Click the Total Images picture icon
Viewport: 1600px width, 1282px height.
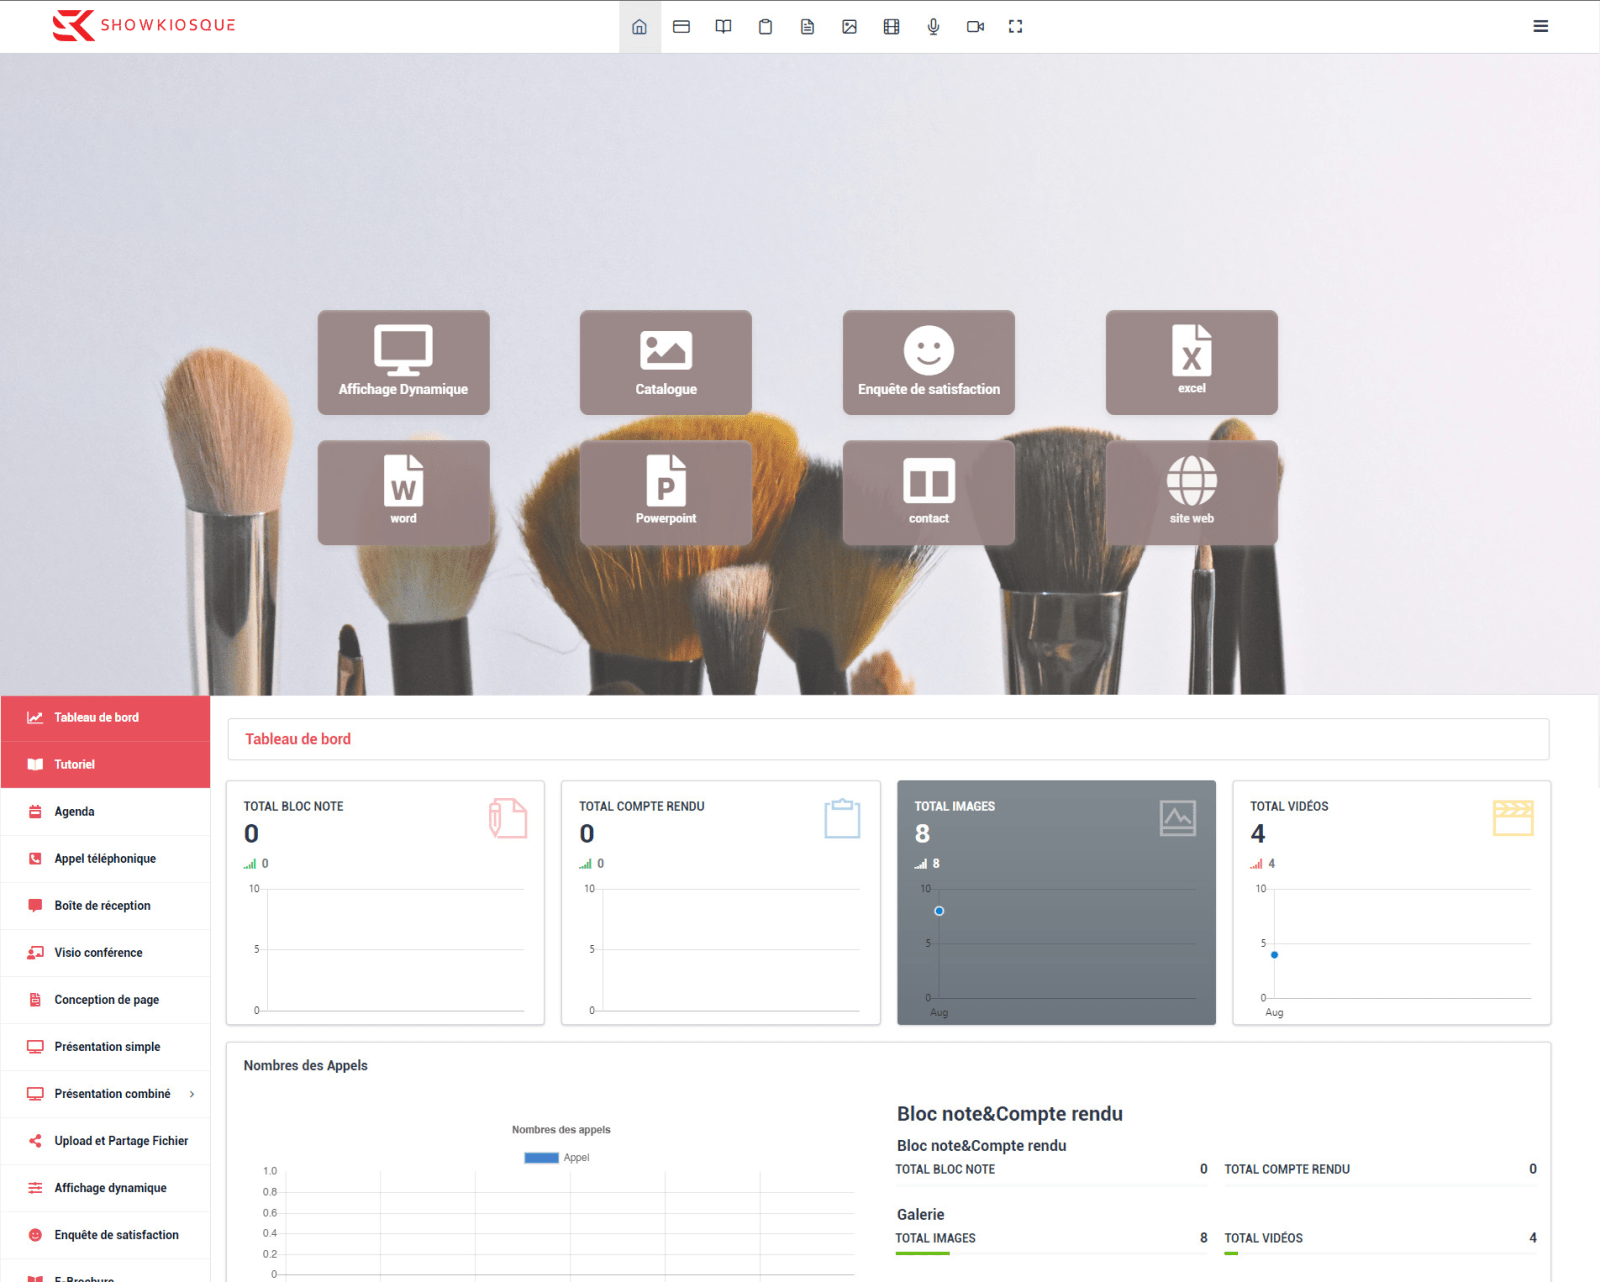point(1178,818)
